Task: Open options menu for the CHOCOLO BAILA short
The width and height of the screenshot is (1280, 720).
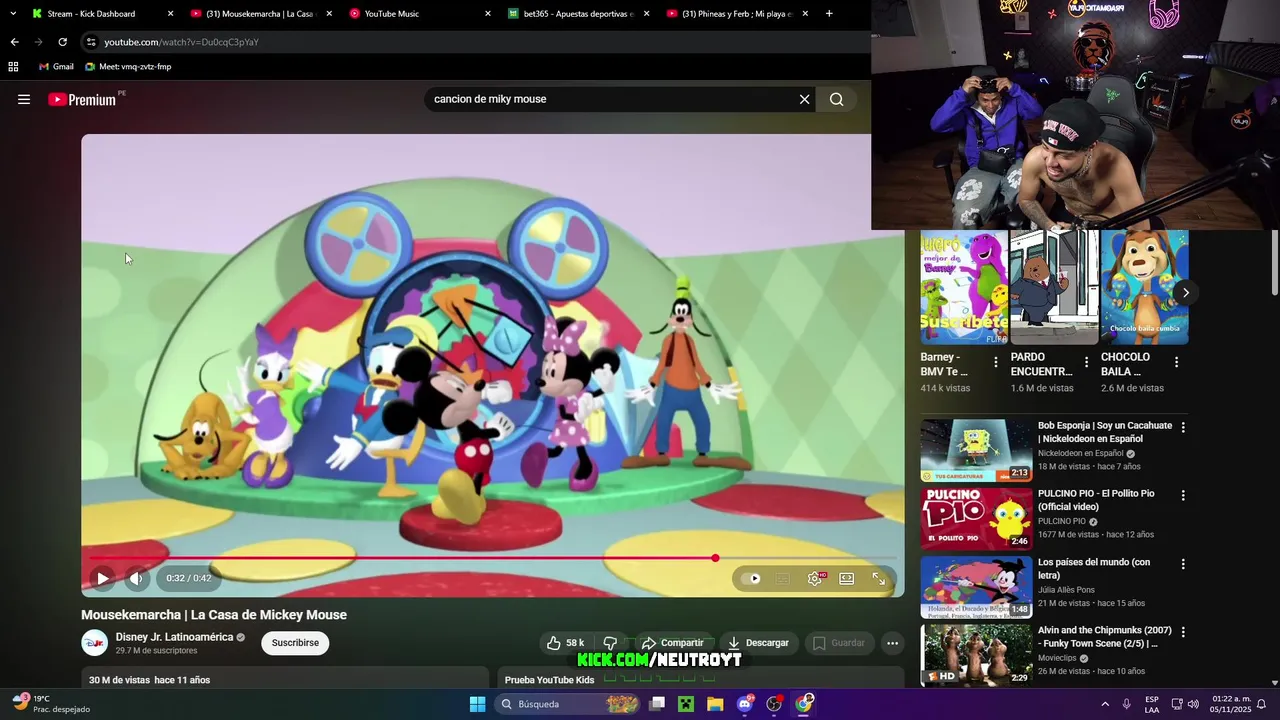Action: pos(1176,362)
